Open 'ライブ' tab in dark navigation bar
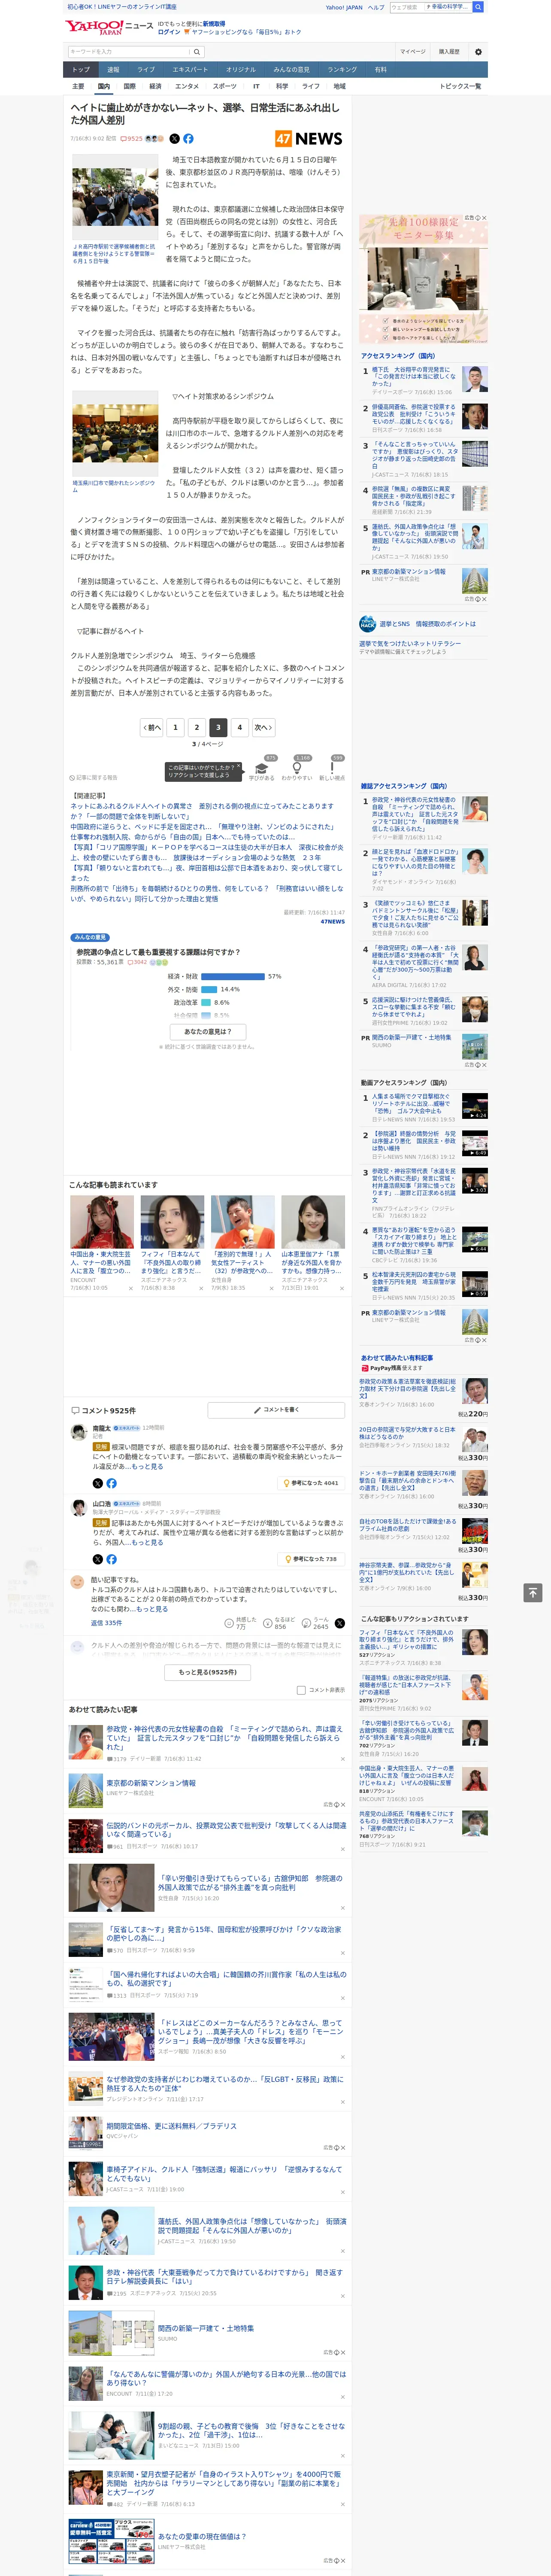The image size is (551, 2576). click(x=146, y=70)
